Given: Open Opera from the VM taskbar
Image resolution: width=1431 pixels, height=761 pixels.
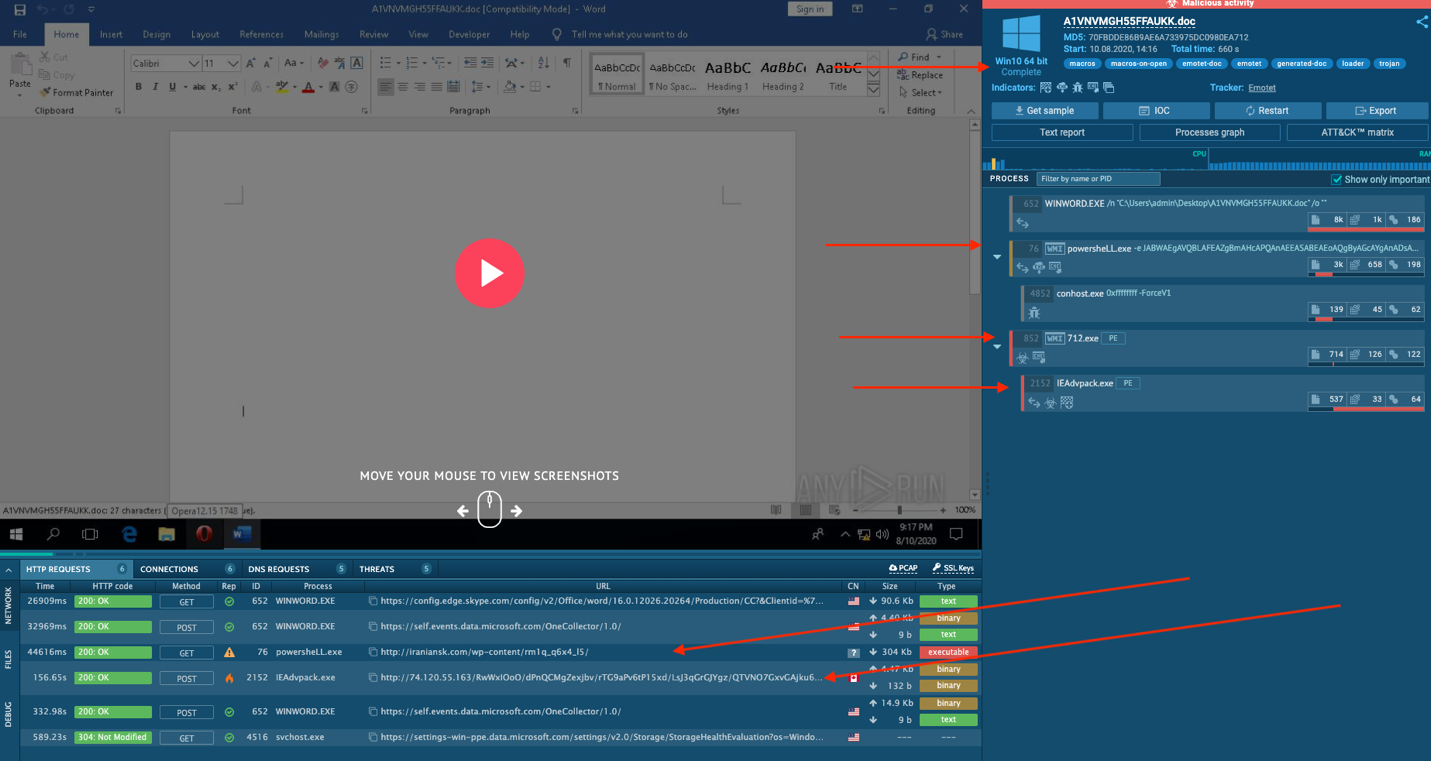Looking at the screenshot, I should 204,534.
